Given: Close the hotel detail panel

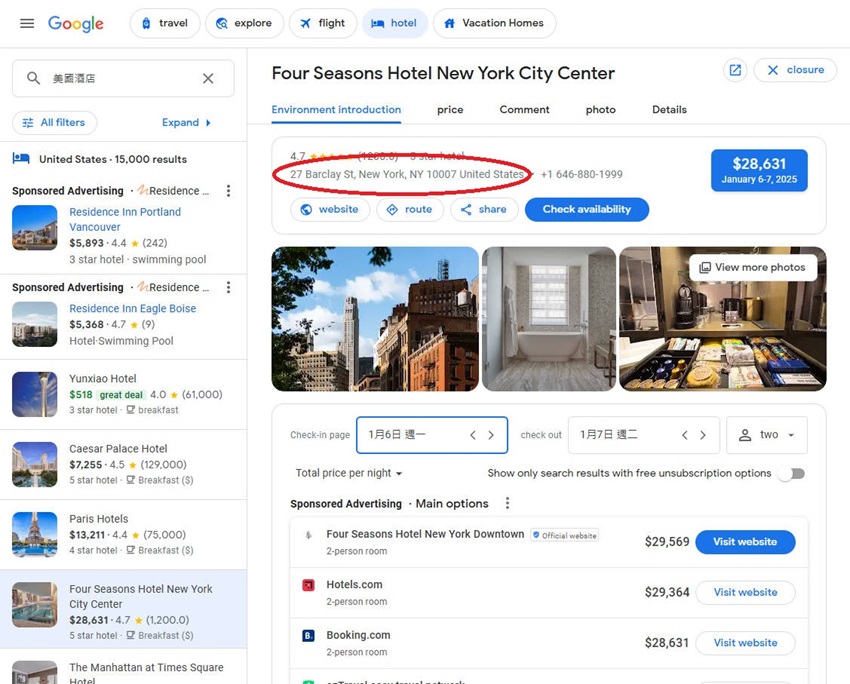Looking at the screenshot, I should [x=795, y=70].
